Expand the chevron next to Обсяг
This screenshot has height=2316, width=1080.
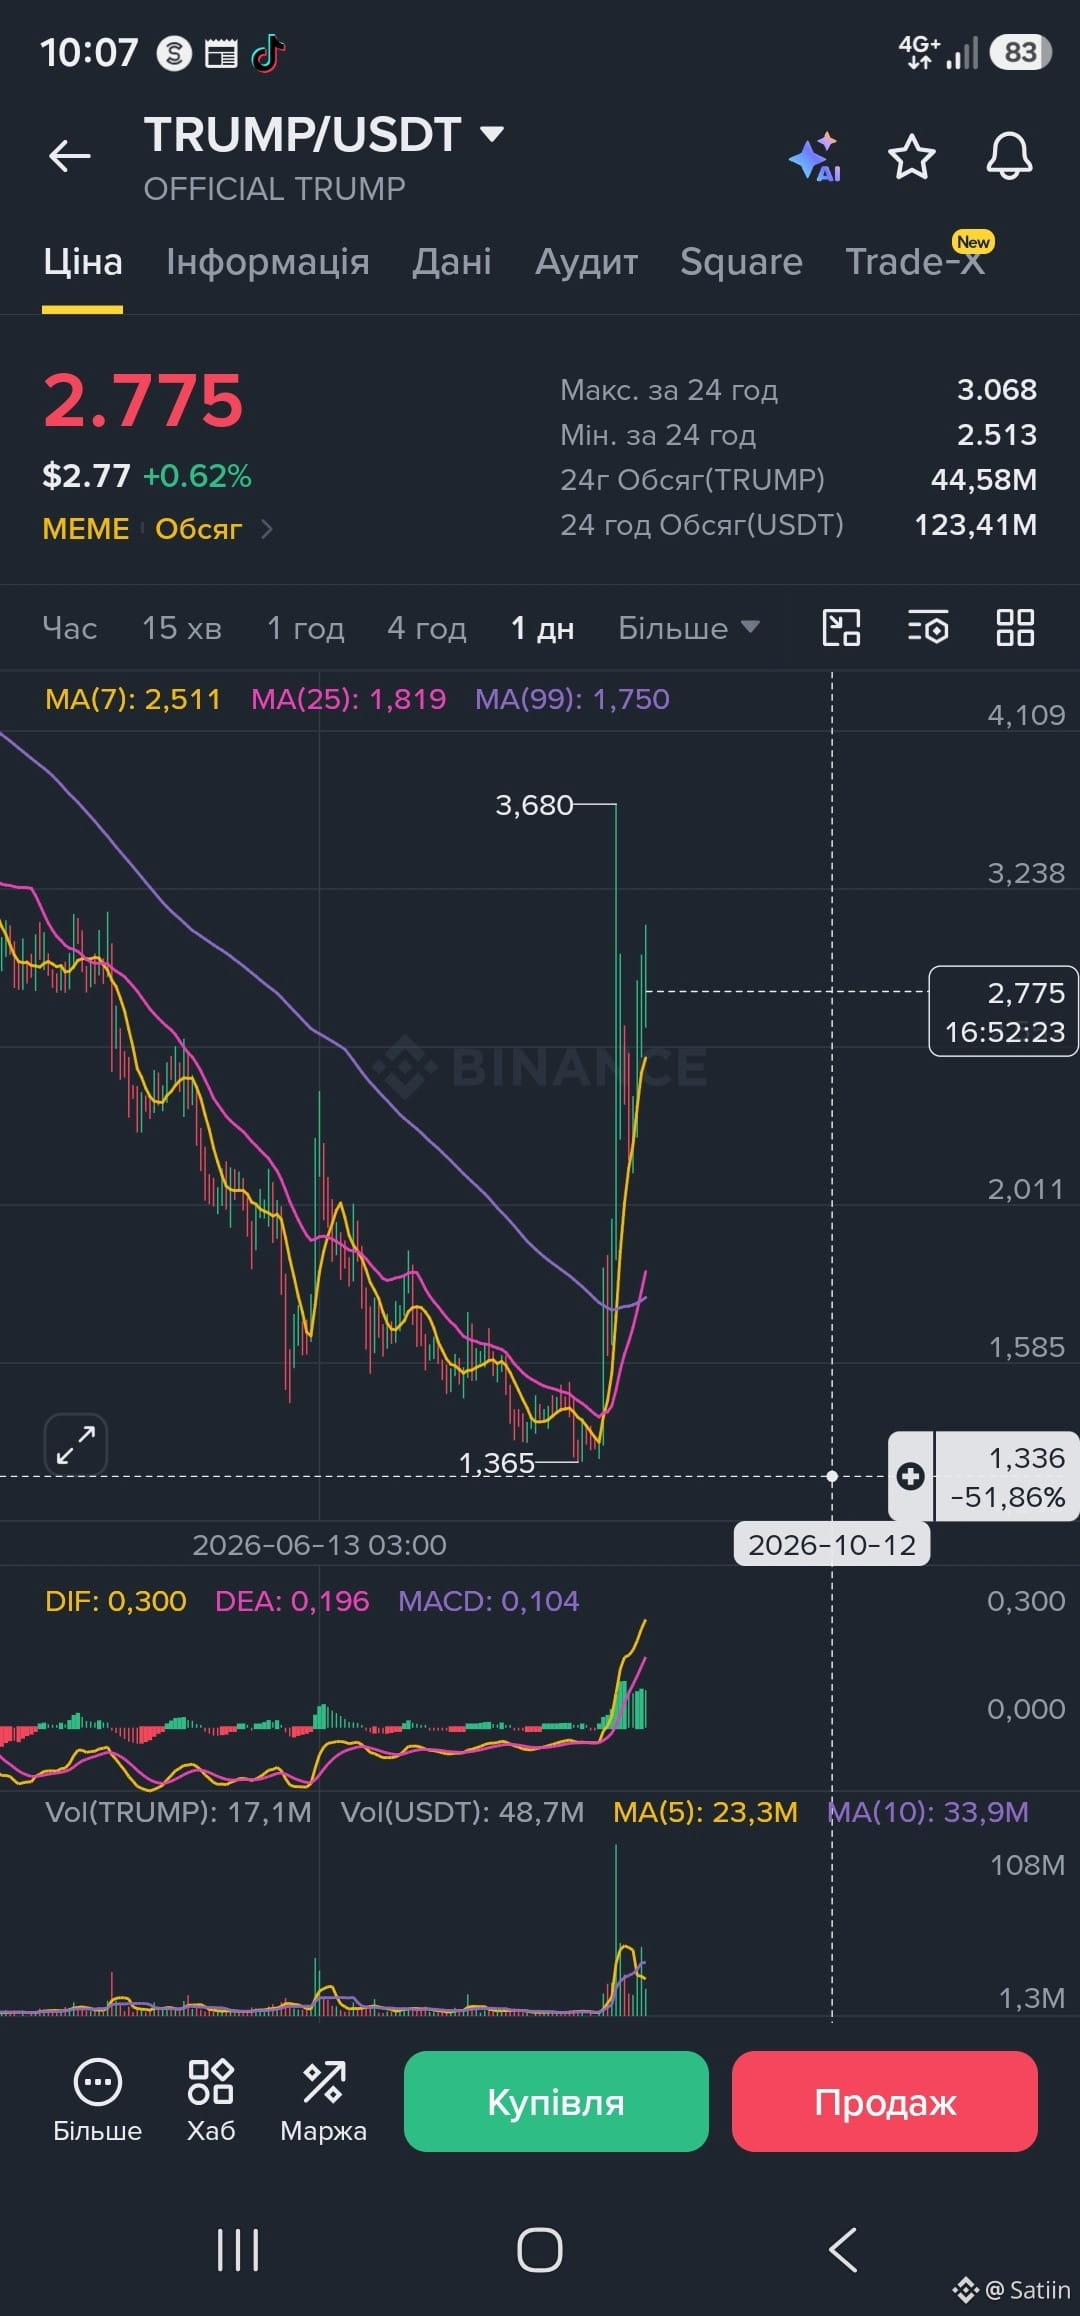266,529
